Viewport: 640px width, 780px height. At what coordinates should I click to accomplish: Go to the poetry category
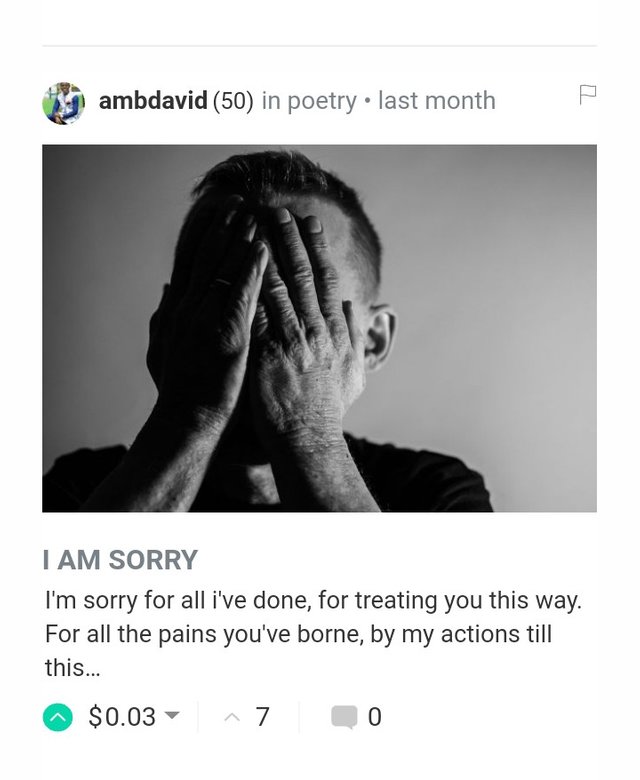(322, 101)
